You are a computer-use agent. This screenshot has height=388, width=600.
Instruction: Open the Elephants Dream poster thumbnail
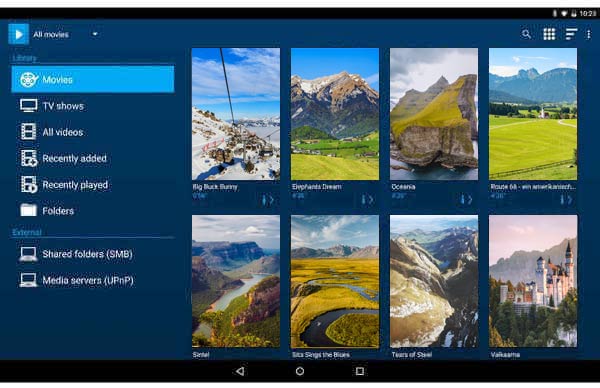(335, 114)
